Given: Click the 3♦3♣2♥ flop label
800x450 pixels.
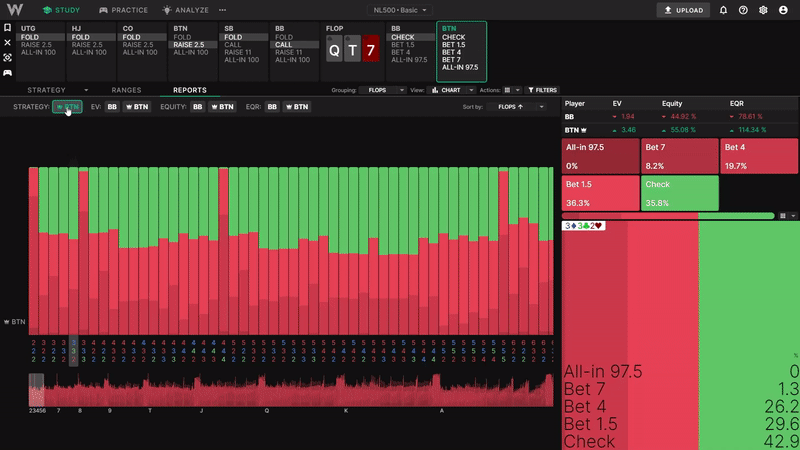Looking at the screenshot, I should tap(584, 226).
